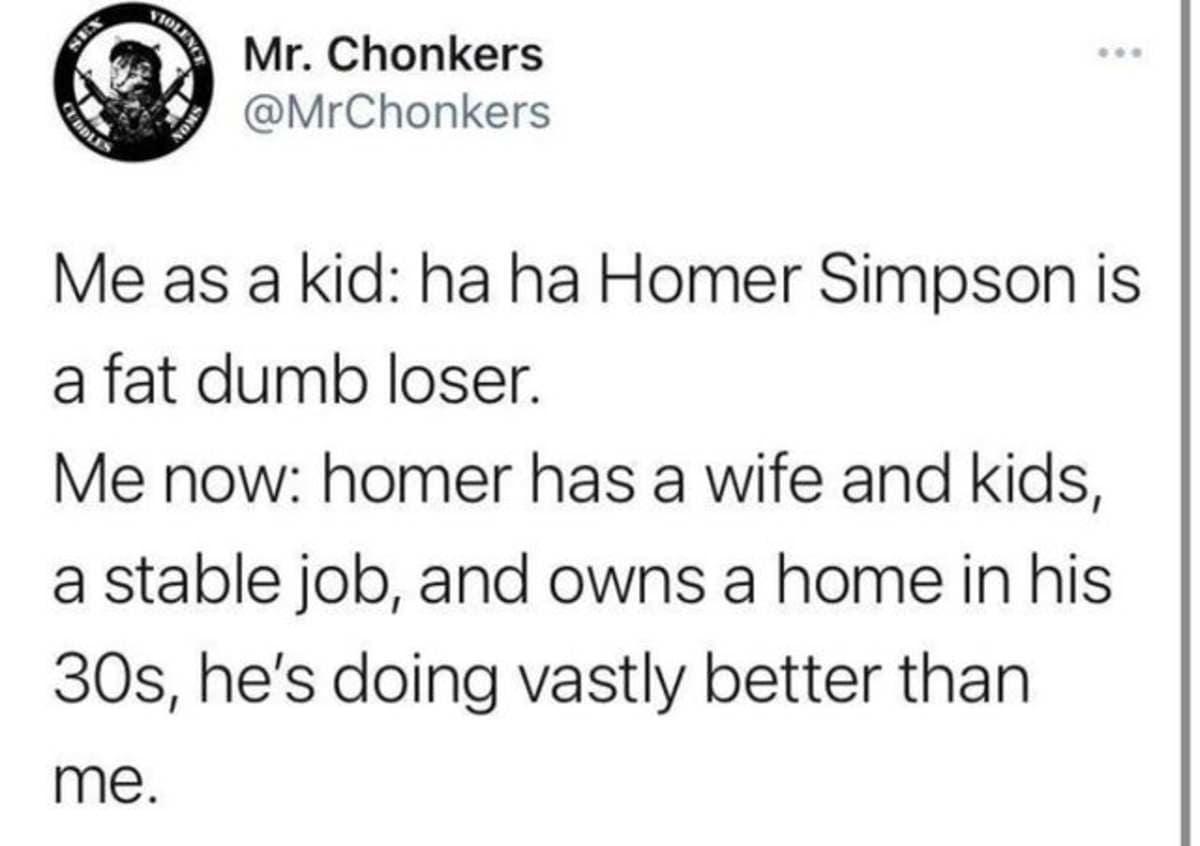
Task: Open the Mr. Chonkers display name link
Action: pos(393,54)
